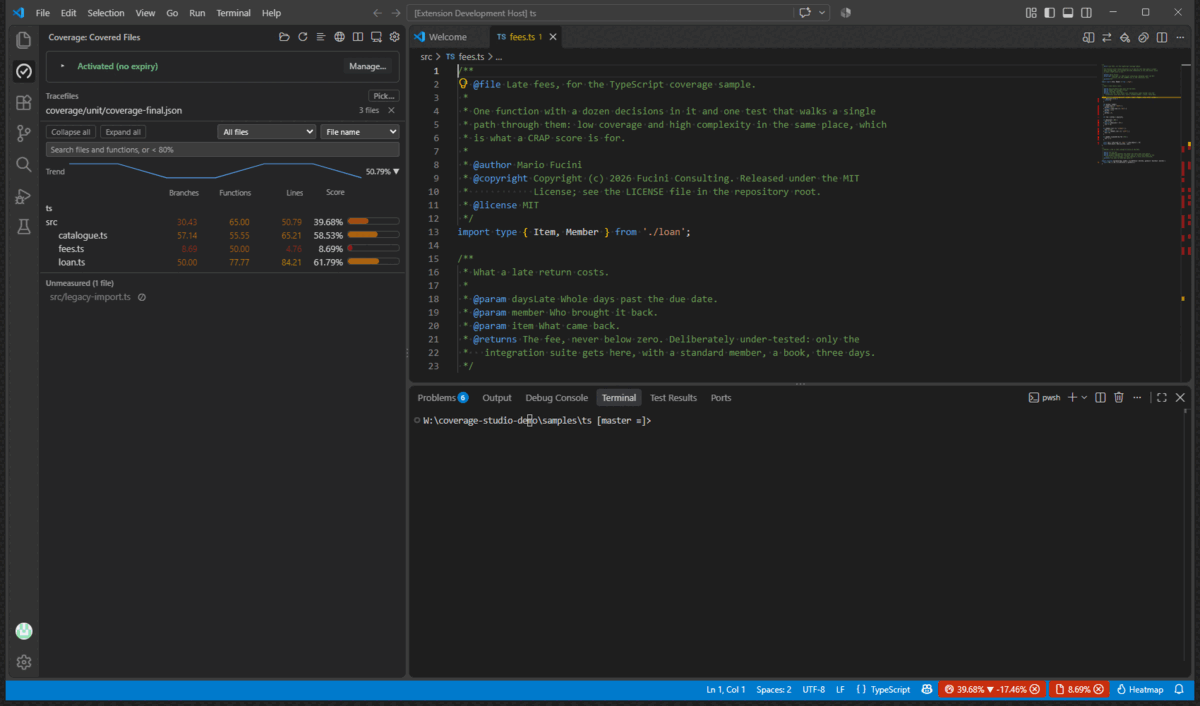Split the terminal using the split icon
This screenshot has height=706, width=1200.
(1100, 398)
